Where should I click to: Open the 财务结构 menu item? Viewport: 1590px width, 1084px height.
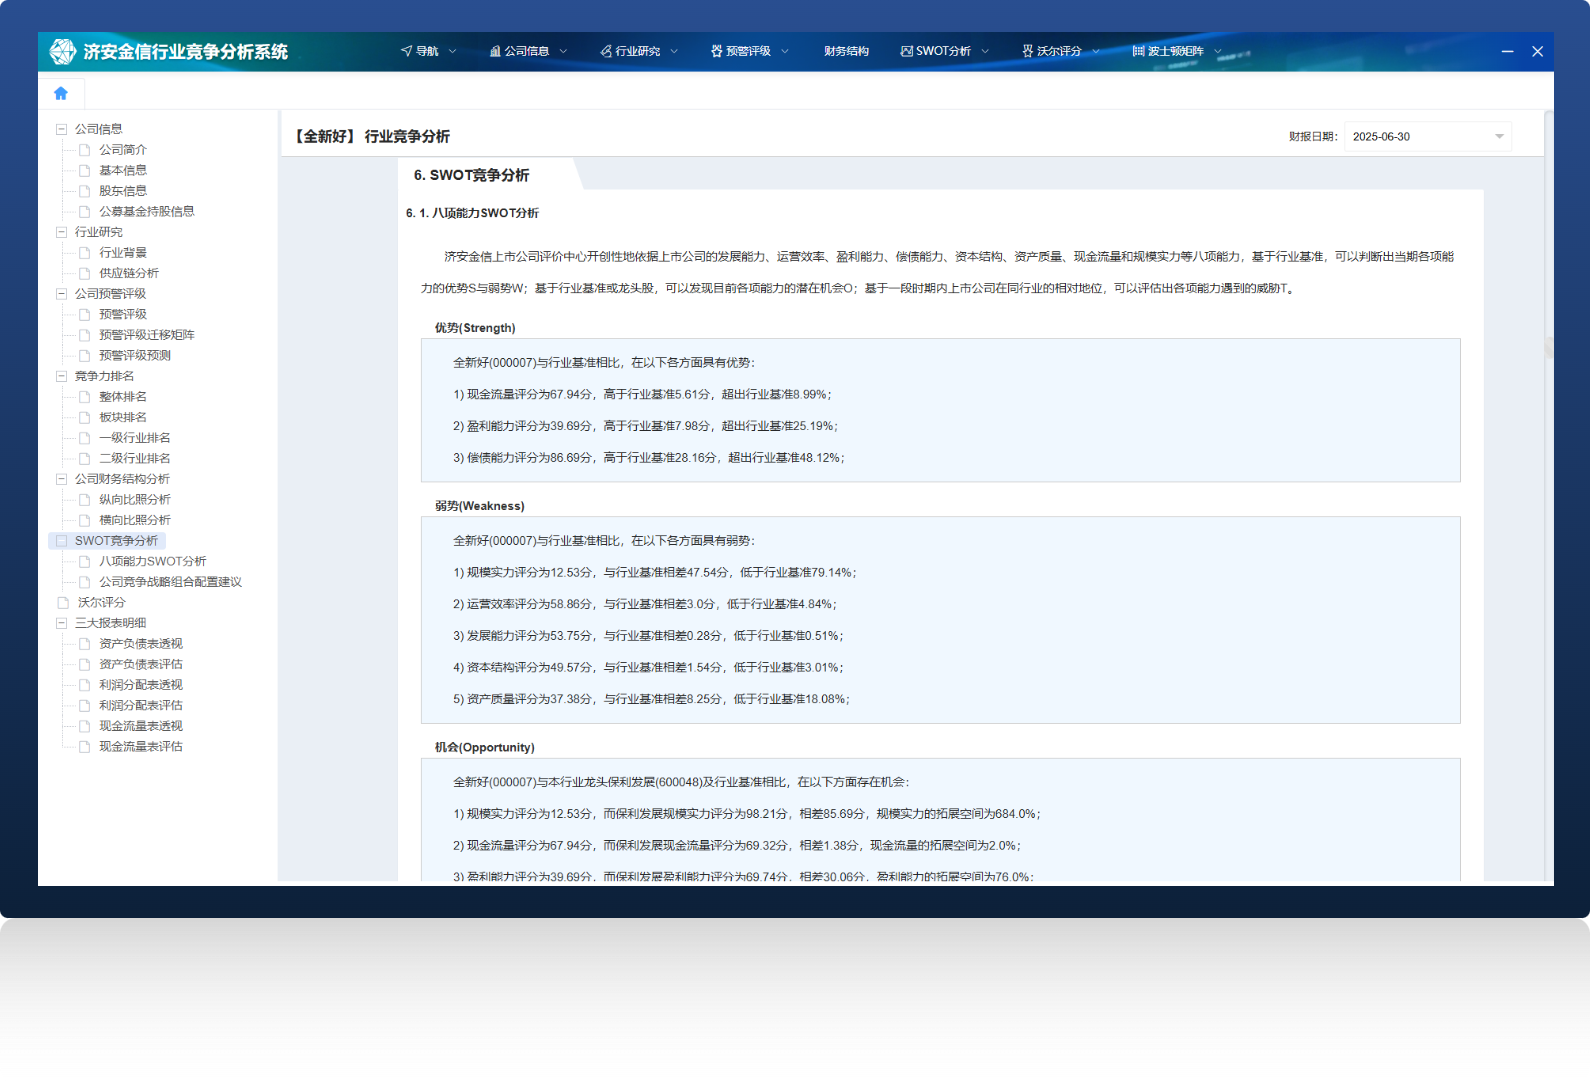[846, 51]
